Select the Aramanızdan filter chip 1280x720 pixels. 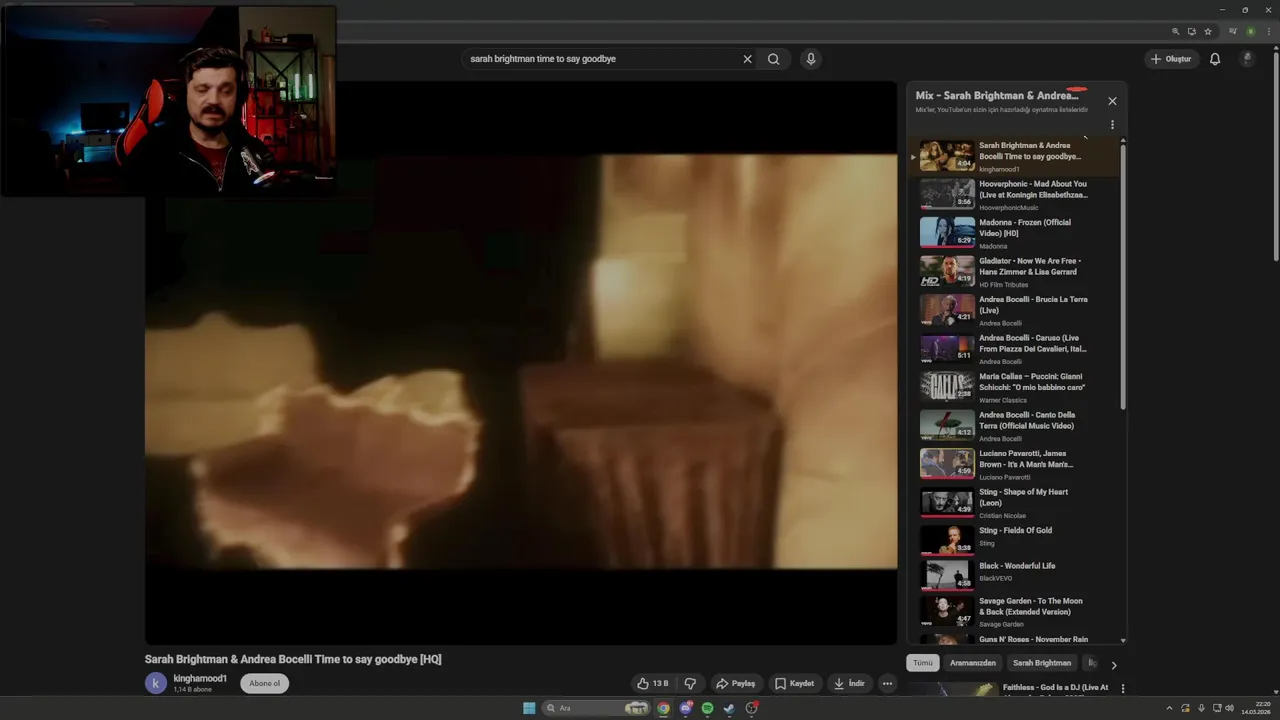click(x=973, y=663)
